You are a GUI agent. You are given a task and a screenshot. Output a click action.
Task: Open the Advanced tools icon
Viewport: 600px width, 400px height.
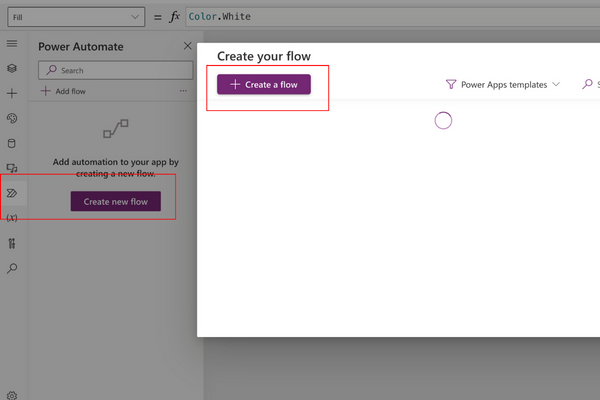click(x=12, y=243)
